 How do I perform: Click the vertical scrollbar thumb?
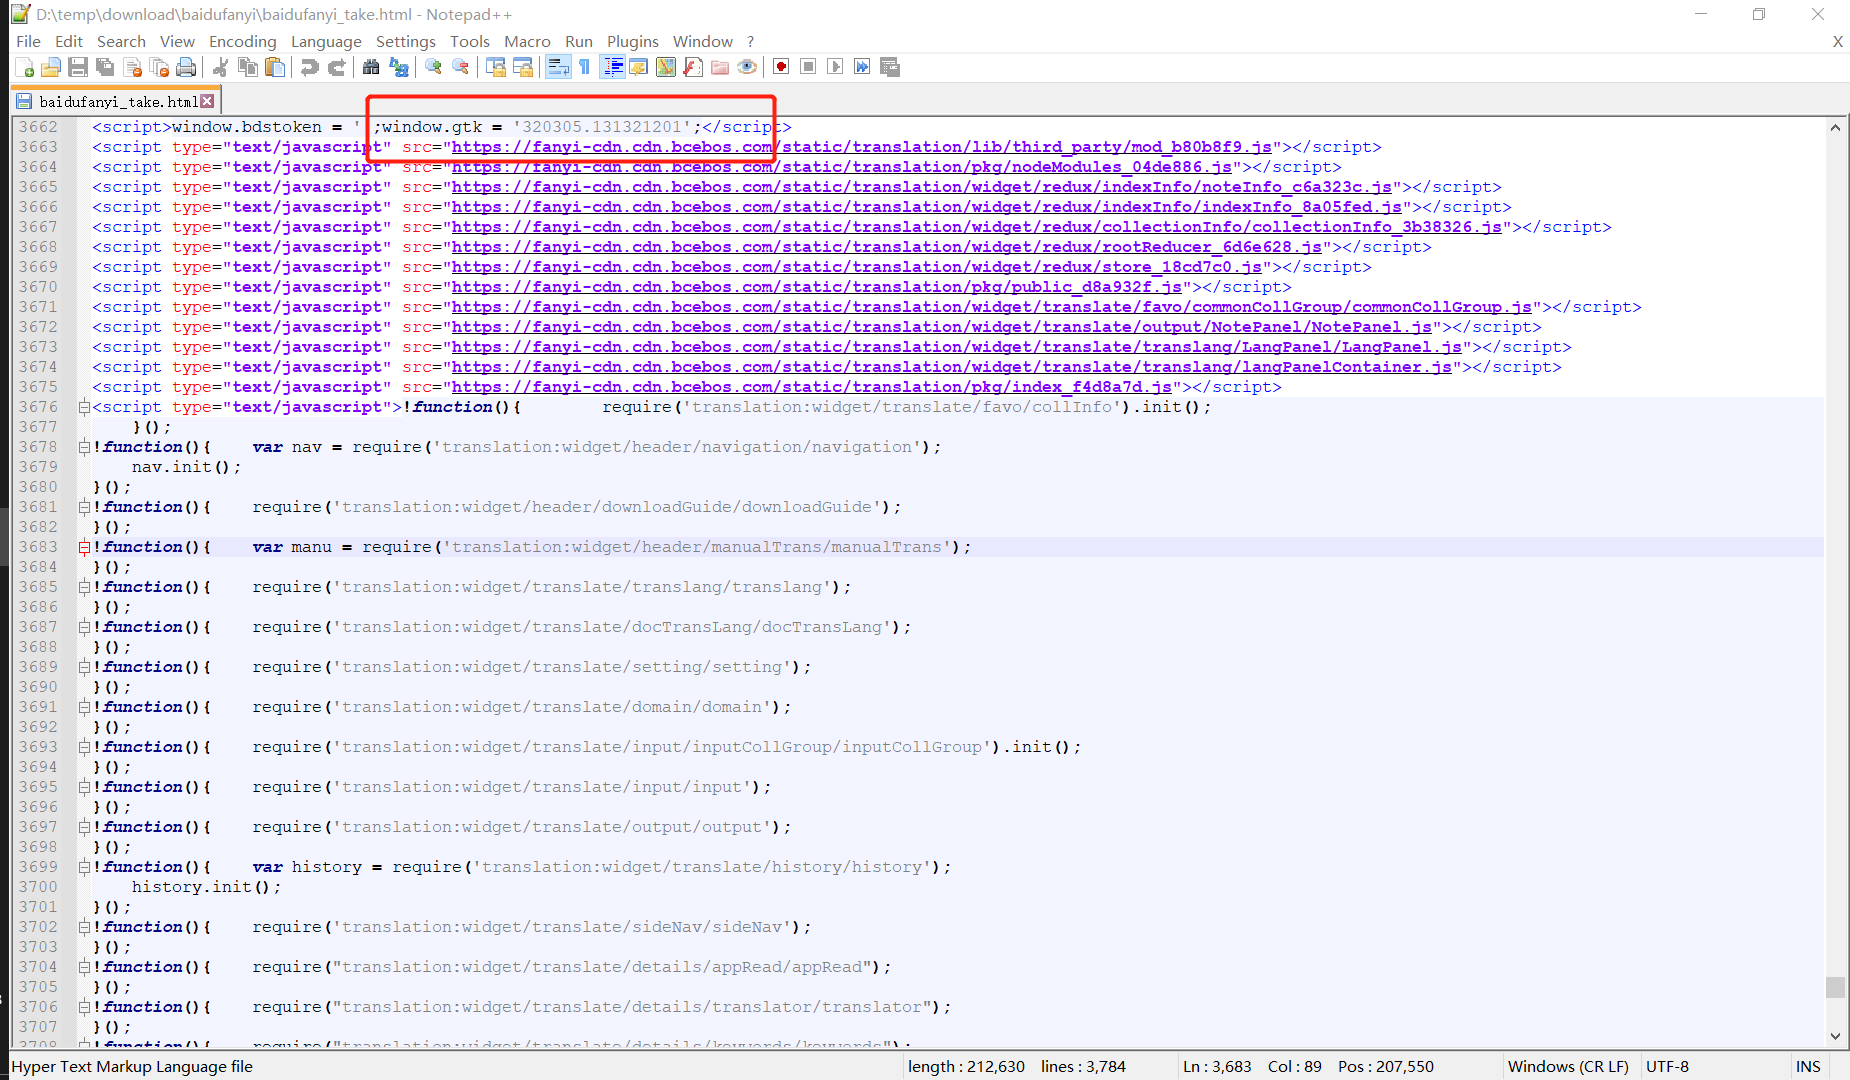(x=1835, y=987)
